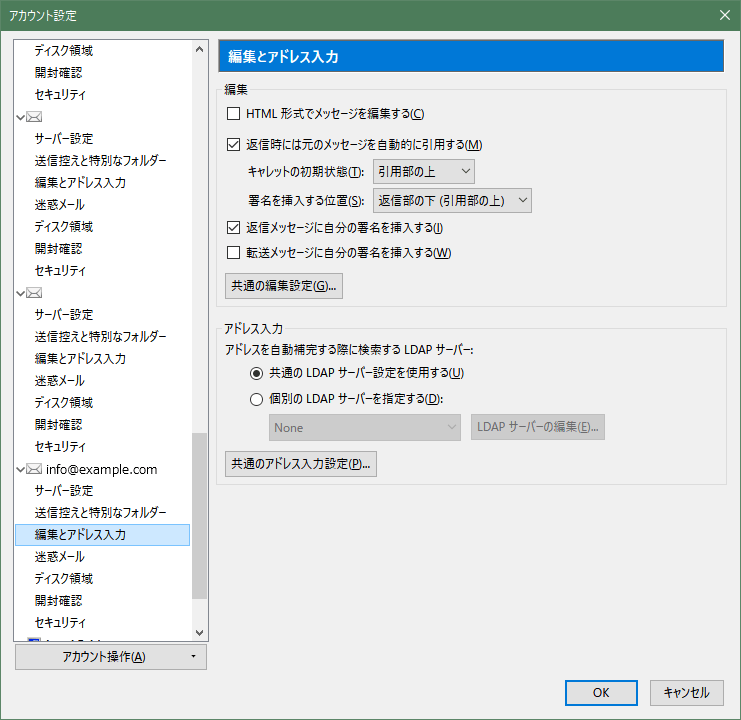Click the account tree vertical scrollbar thumb
Image resolution: width=741 pixels, height=720 pixels.
pos(199,515)
